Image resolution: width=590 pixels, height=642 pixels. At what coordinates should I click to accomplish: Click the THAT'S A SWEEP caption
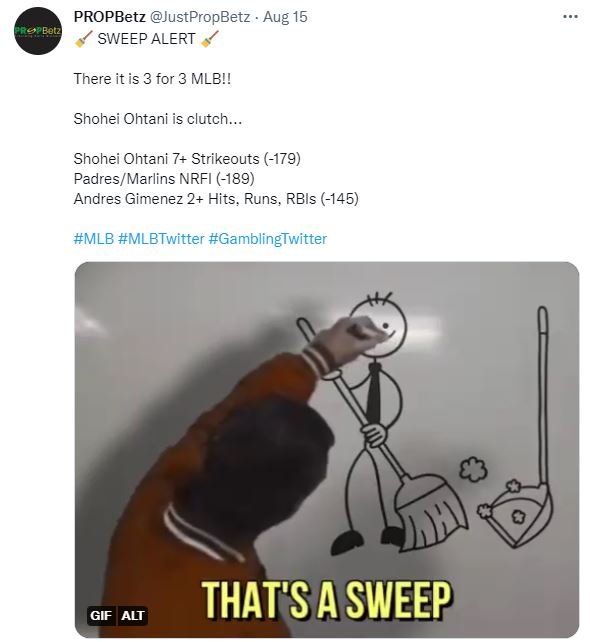tap(326, 600)
